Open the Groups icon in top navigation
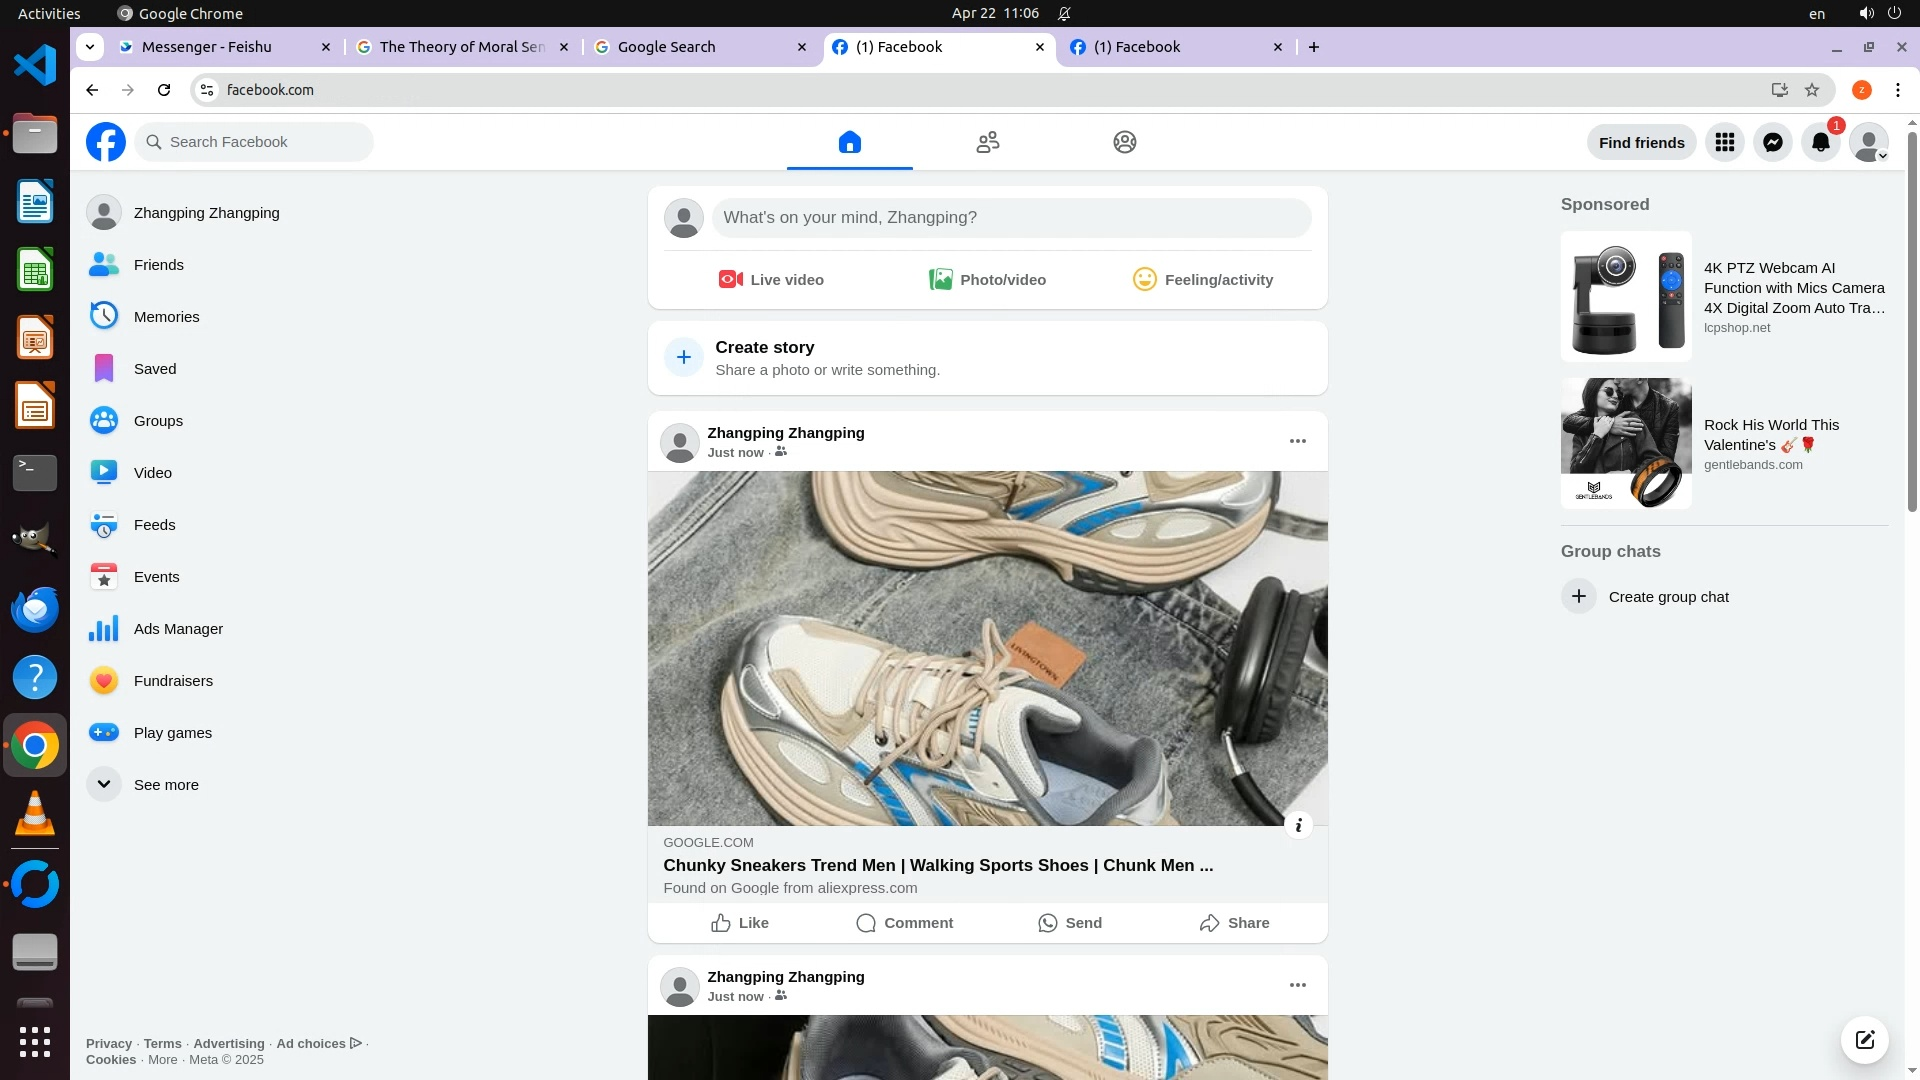1920x1080 pixels. [x=1124, y=142]
